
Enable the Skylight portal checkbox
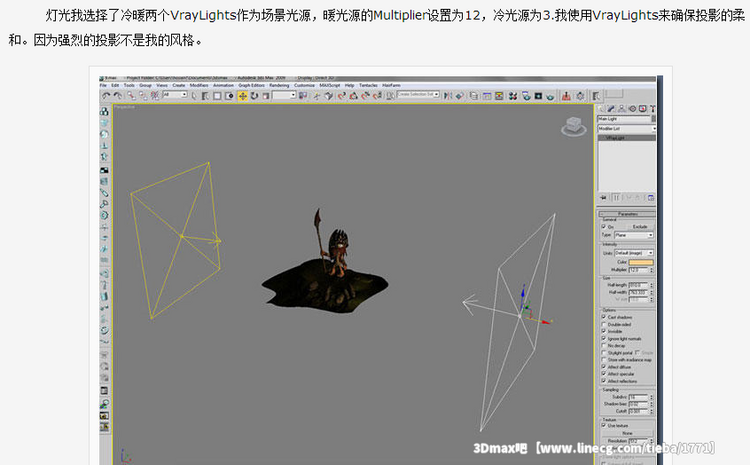[x=604, y=352]
